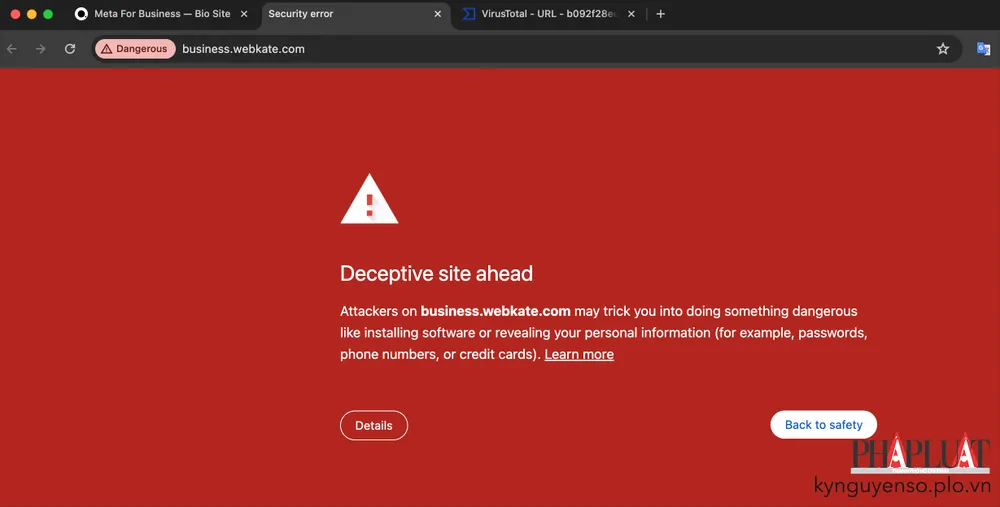
Task: Click bold business.webkate.com in warning text
Action: [496, 311]
